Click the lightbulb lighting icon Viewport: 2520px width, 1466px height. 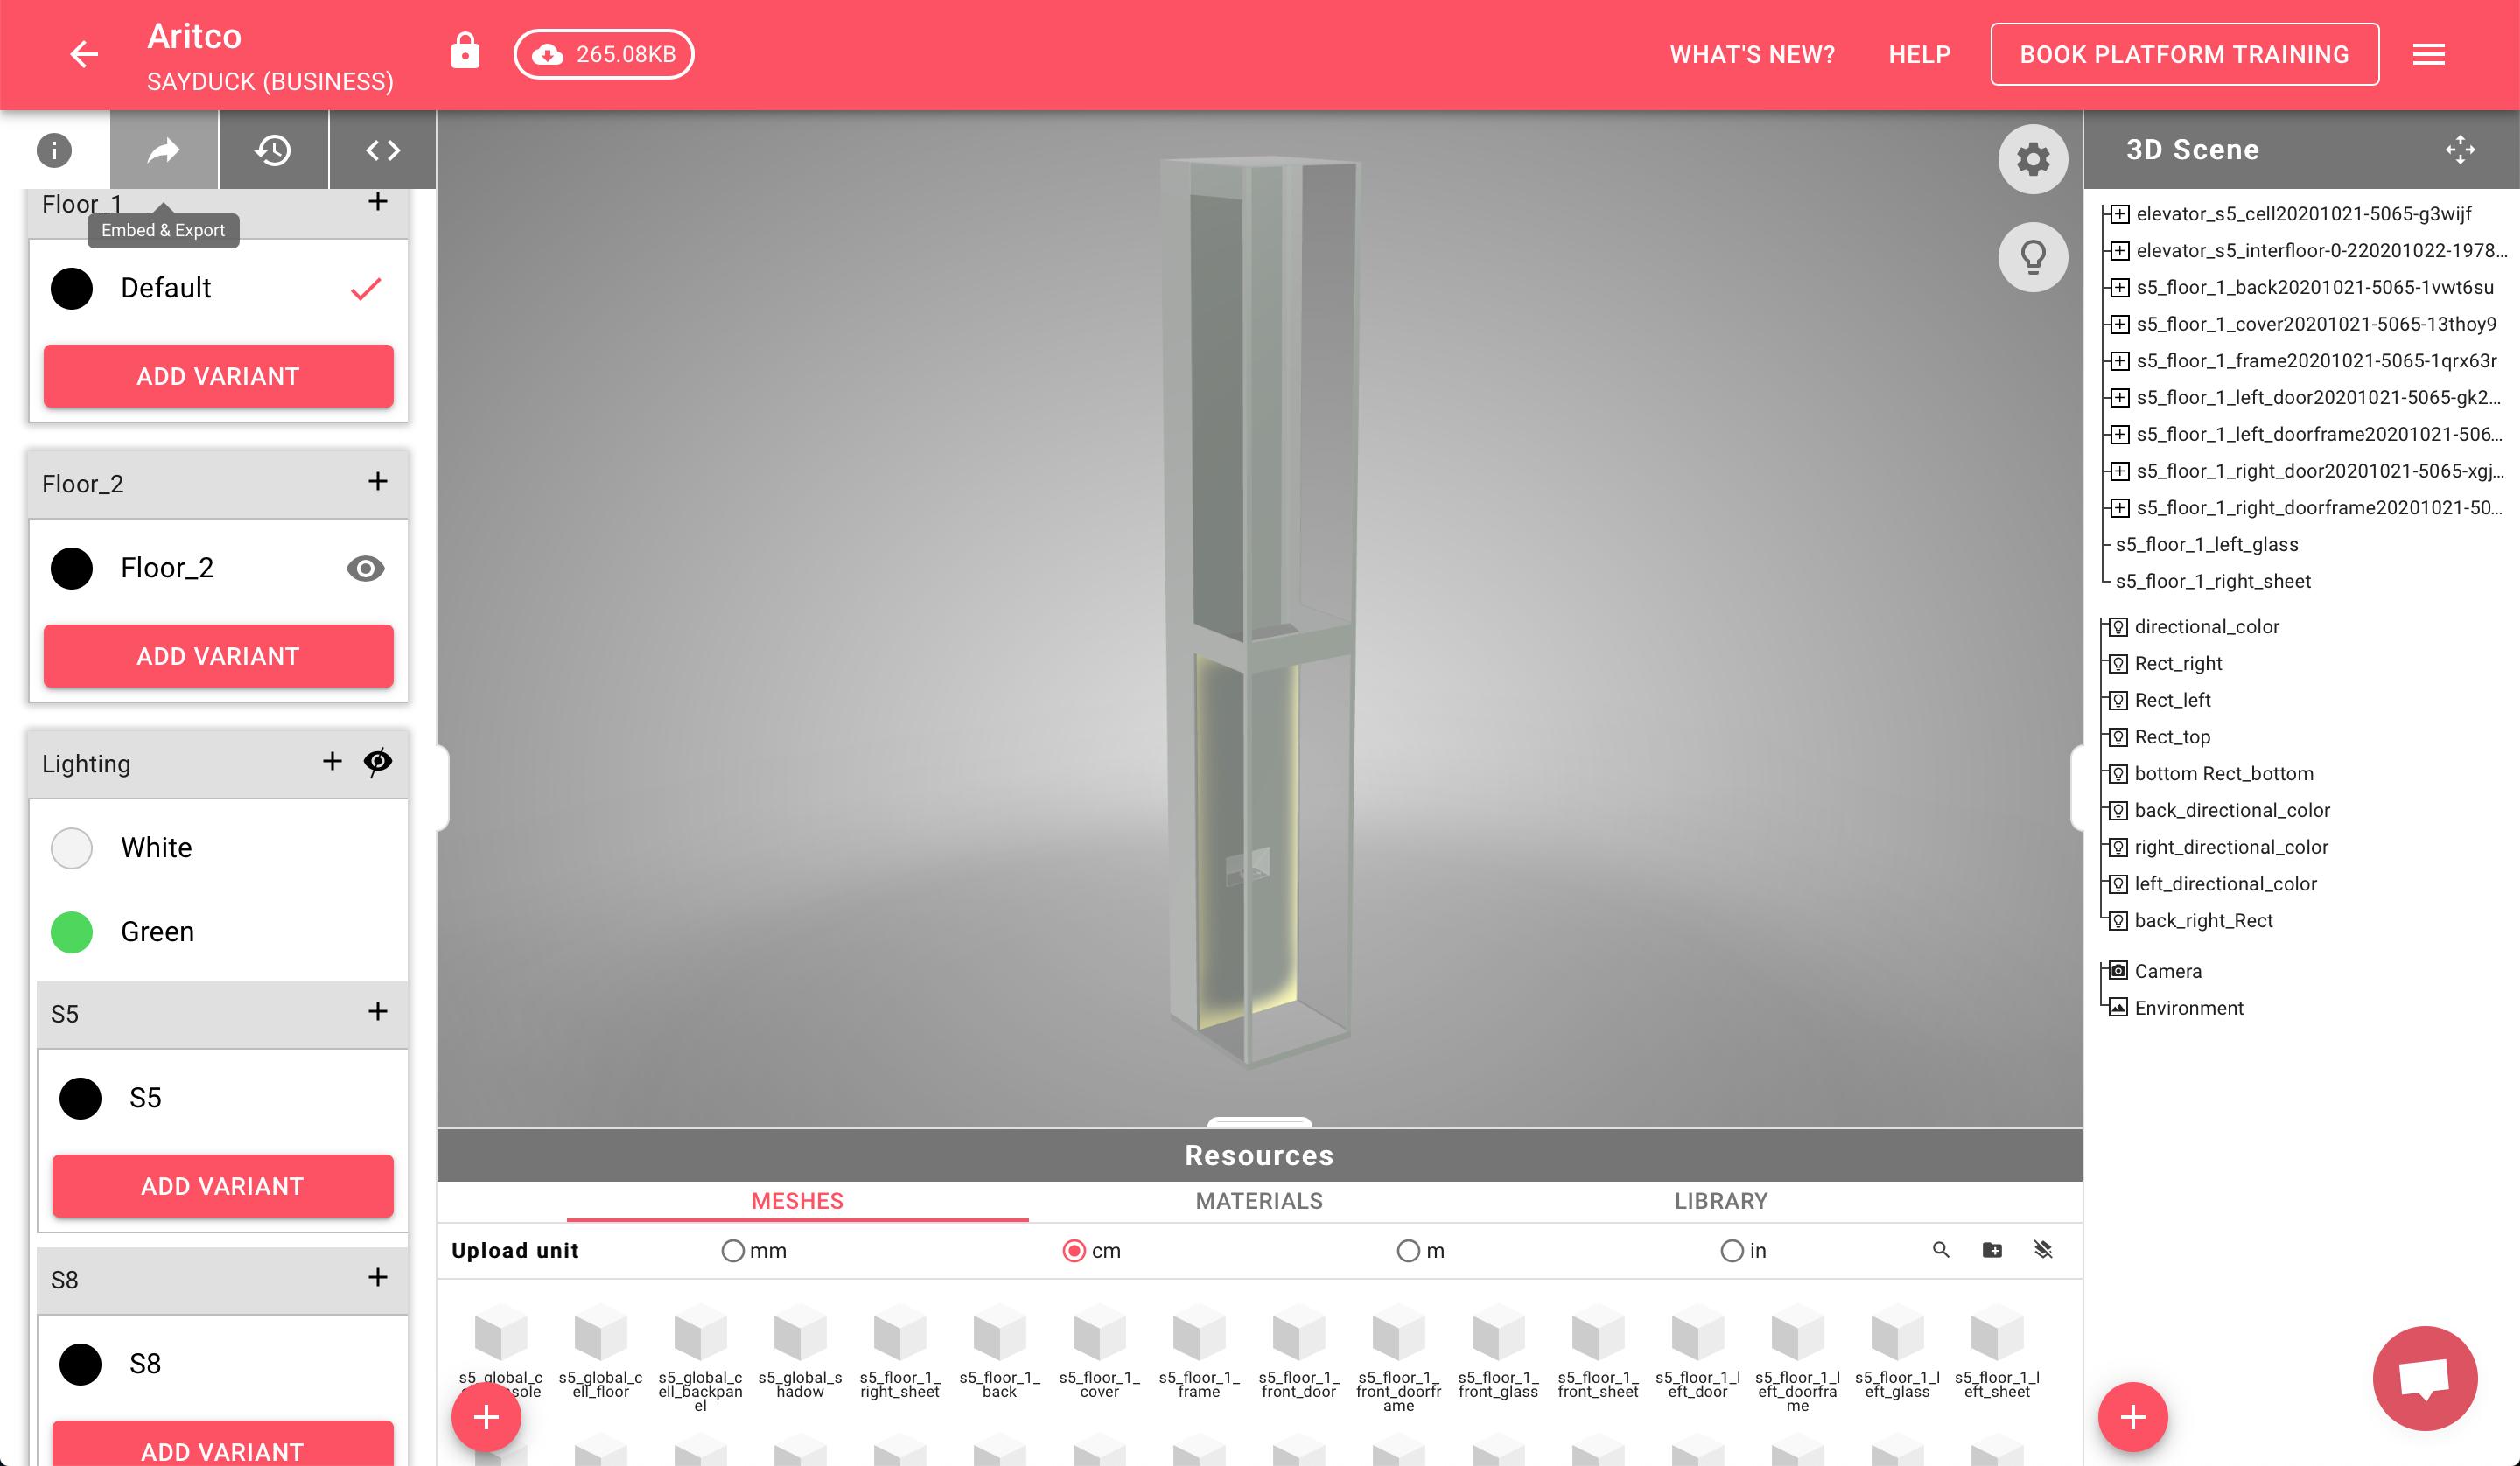coord(2032,257)
